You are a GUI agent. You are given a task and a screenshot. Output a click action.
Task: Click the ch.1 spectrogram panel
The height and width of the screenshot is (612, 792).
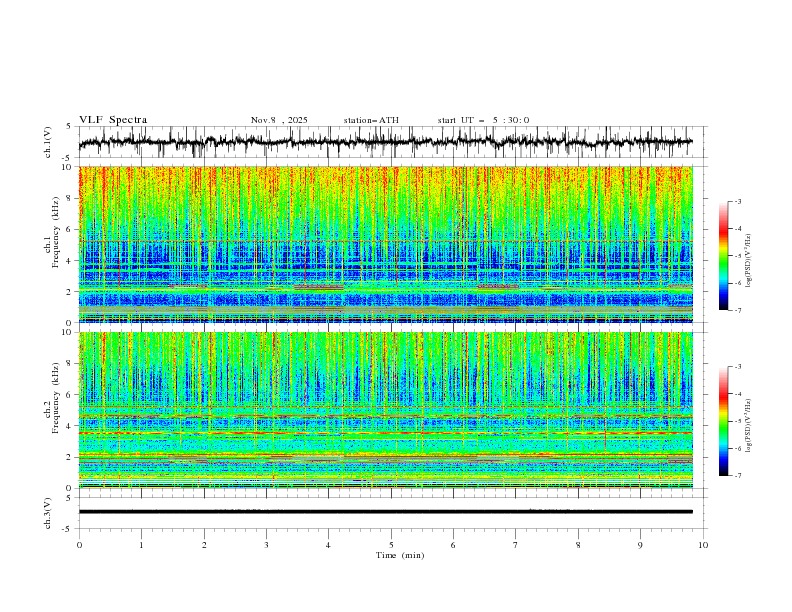(386, 244)
